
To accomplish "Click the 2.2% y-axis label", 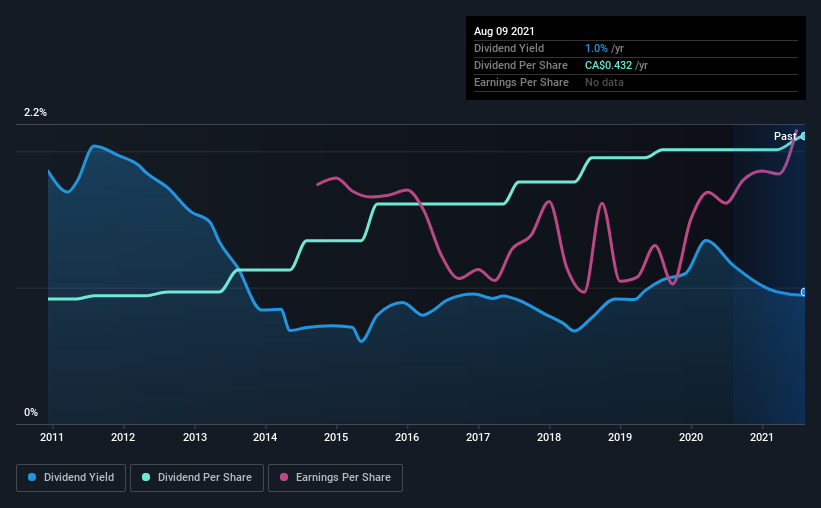I will pos(35,113).
